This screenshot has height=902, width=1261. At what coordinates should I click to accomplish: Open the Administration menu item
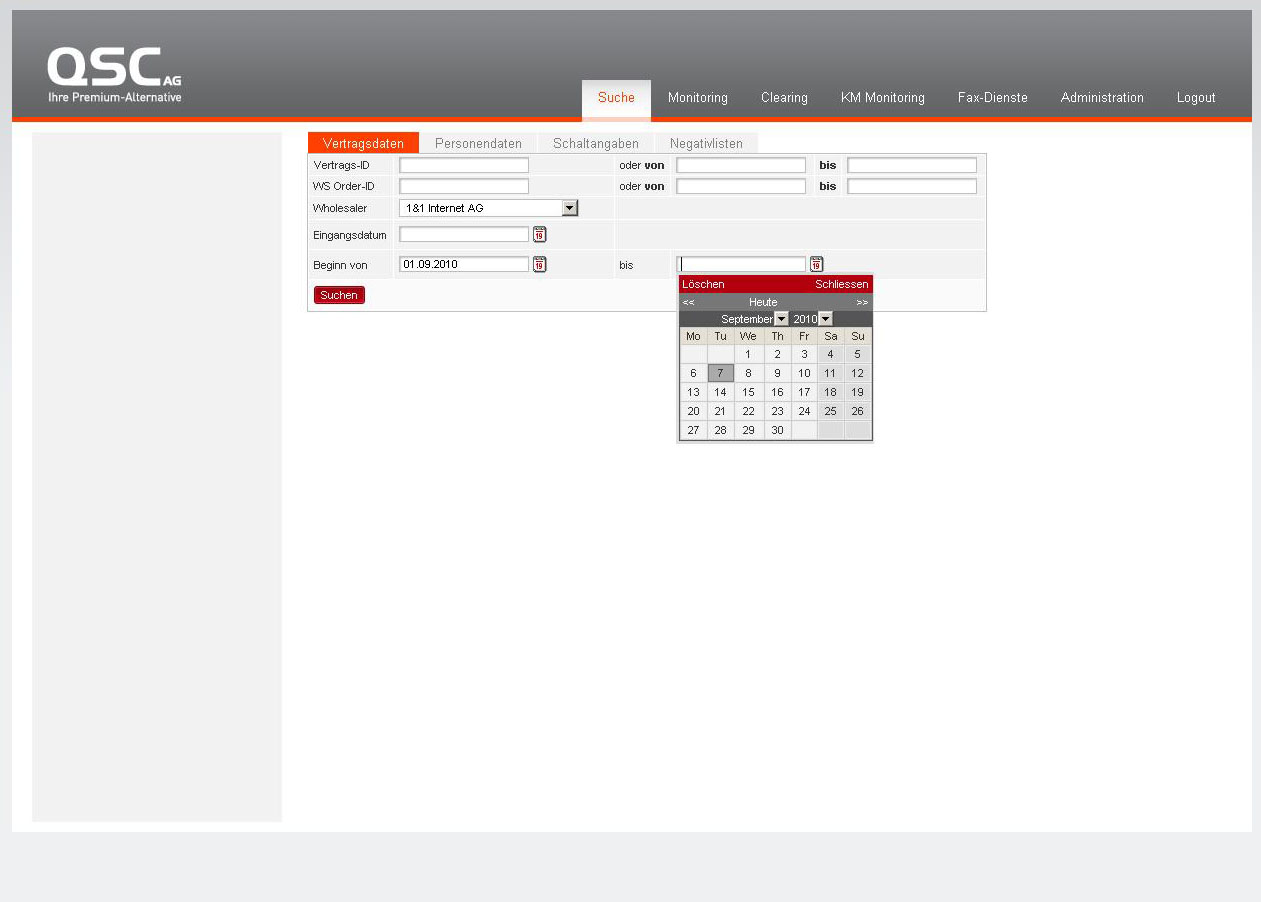(1102, 98)
